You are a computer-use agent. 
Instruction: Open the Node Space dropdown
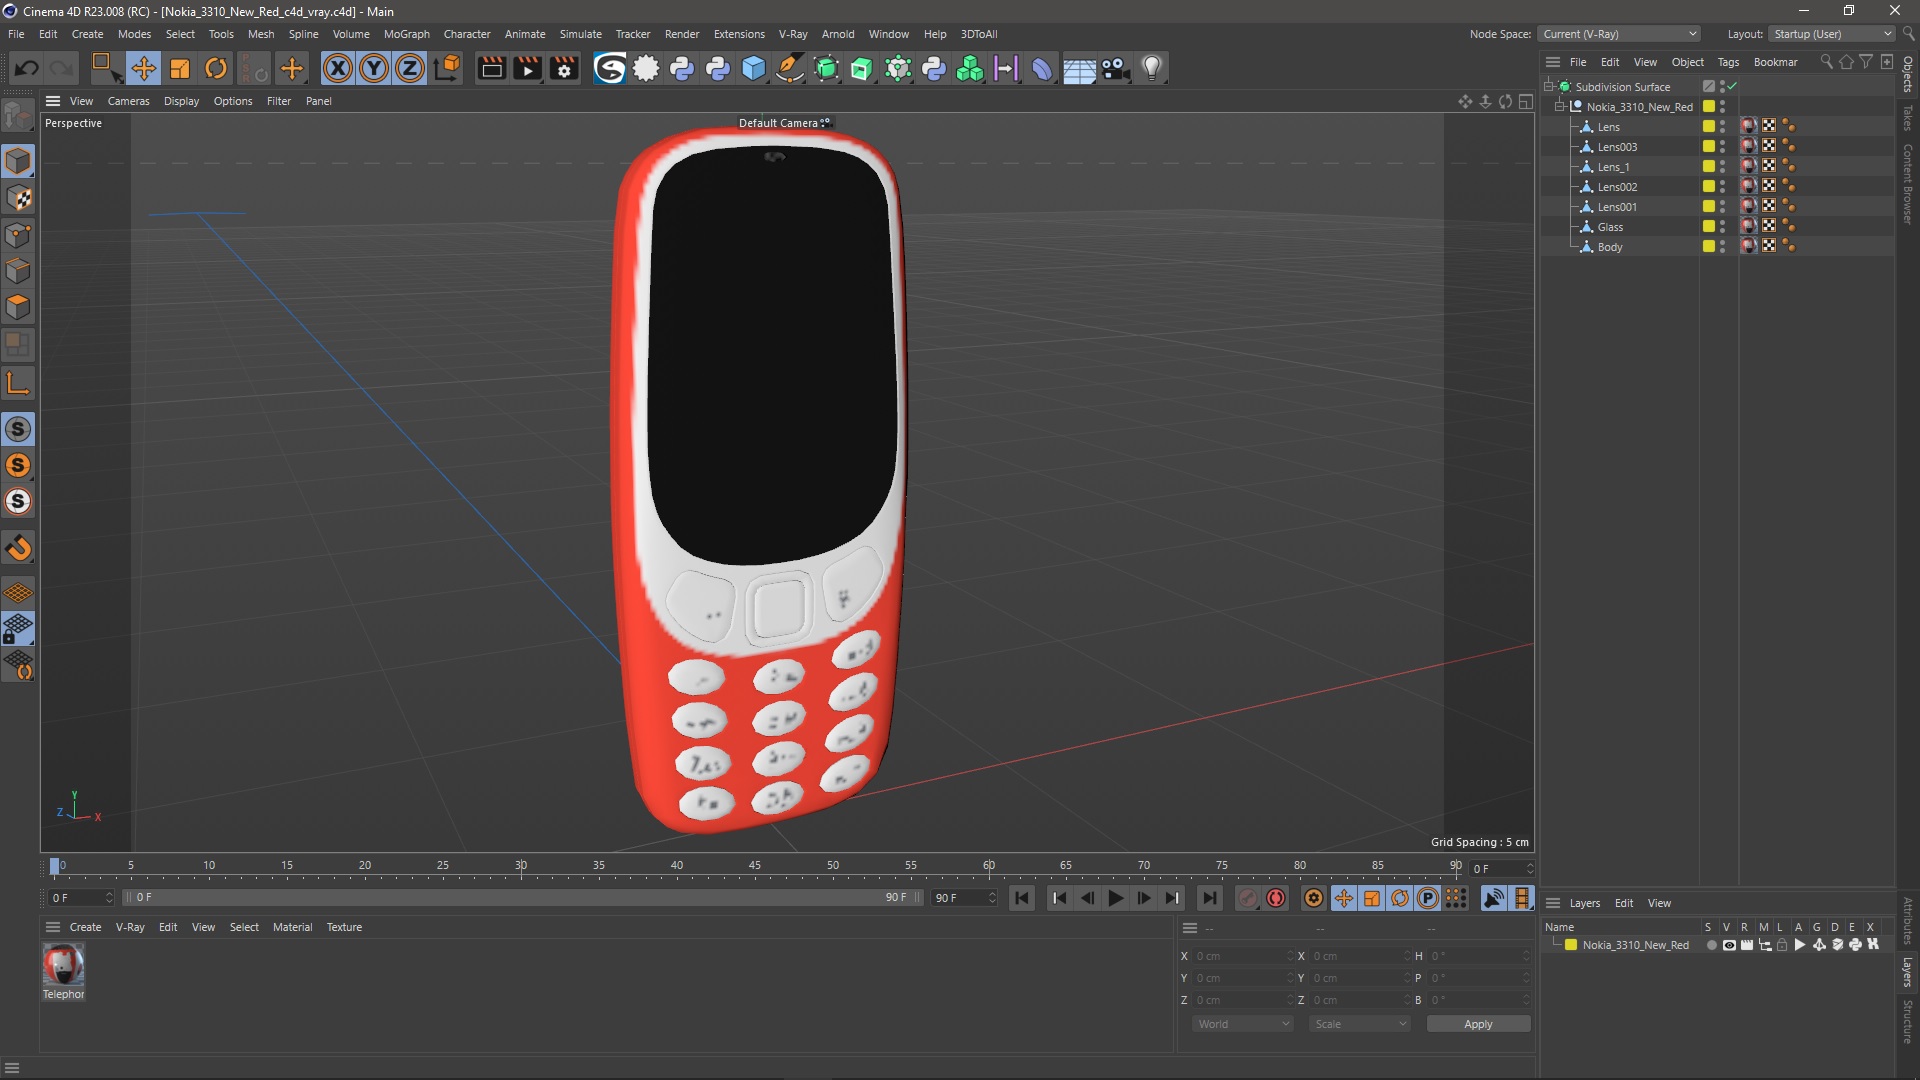1619,34
